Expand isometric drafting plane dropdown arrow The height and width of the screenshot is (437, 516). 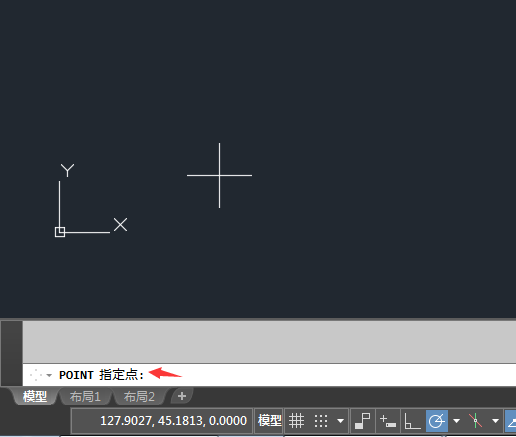tap(495, 421)
